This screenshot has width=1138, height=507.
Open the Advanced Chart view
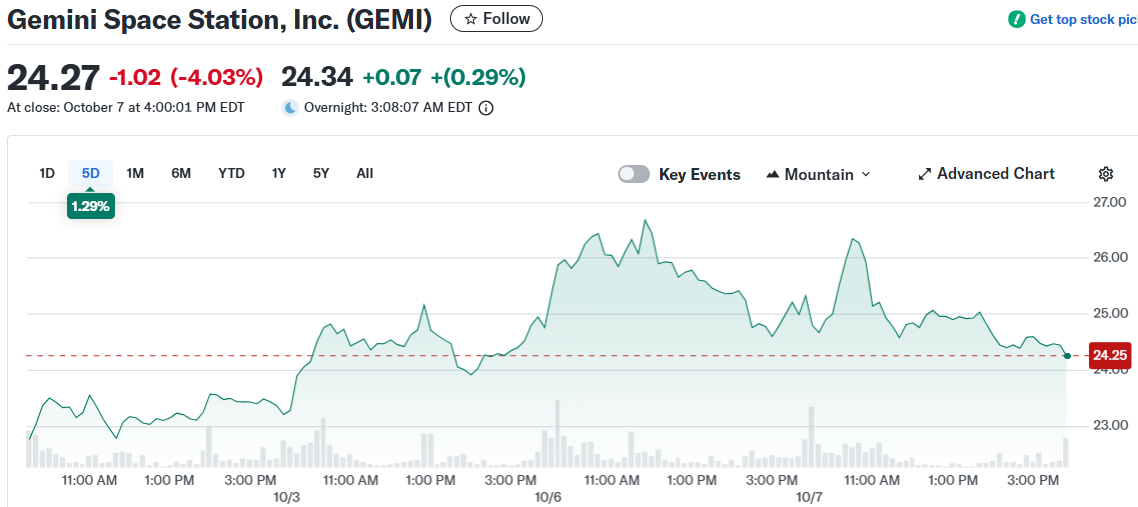(995, 174)
